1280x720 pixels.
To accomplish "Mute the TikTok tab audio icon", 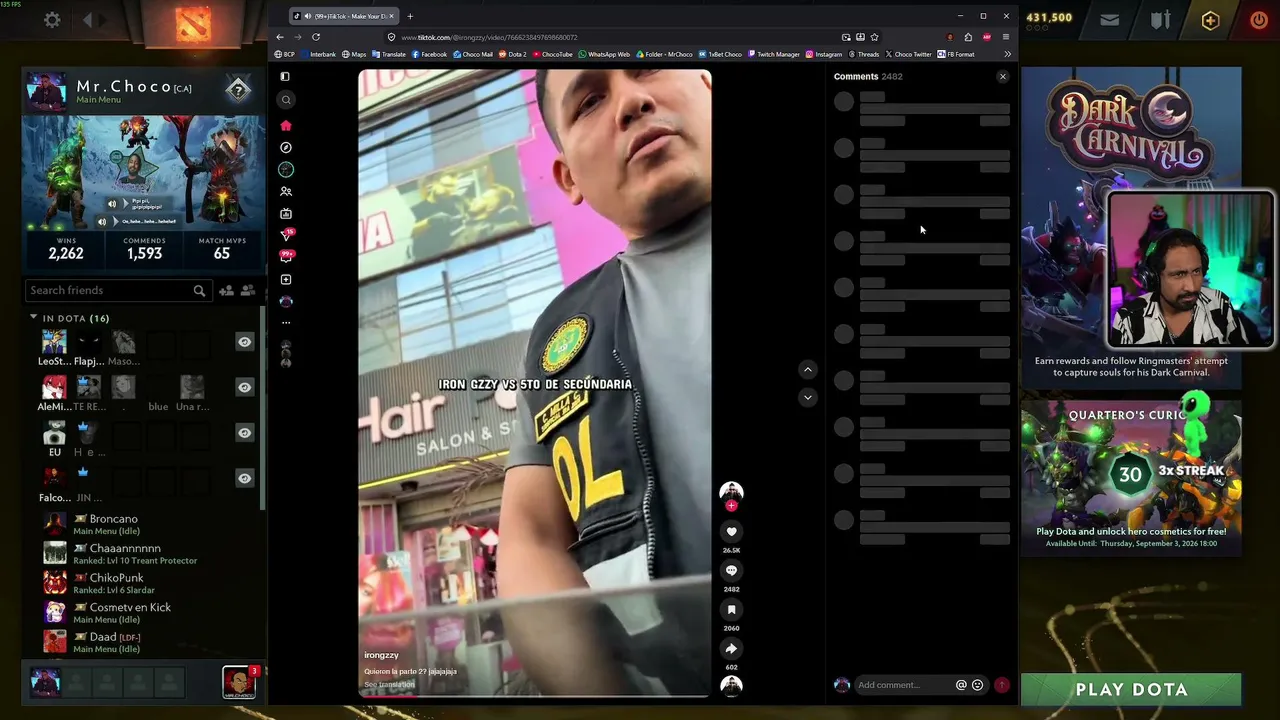I will pyautogui.click(x=306, y=16).
